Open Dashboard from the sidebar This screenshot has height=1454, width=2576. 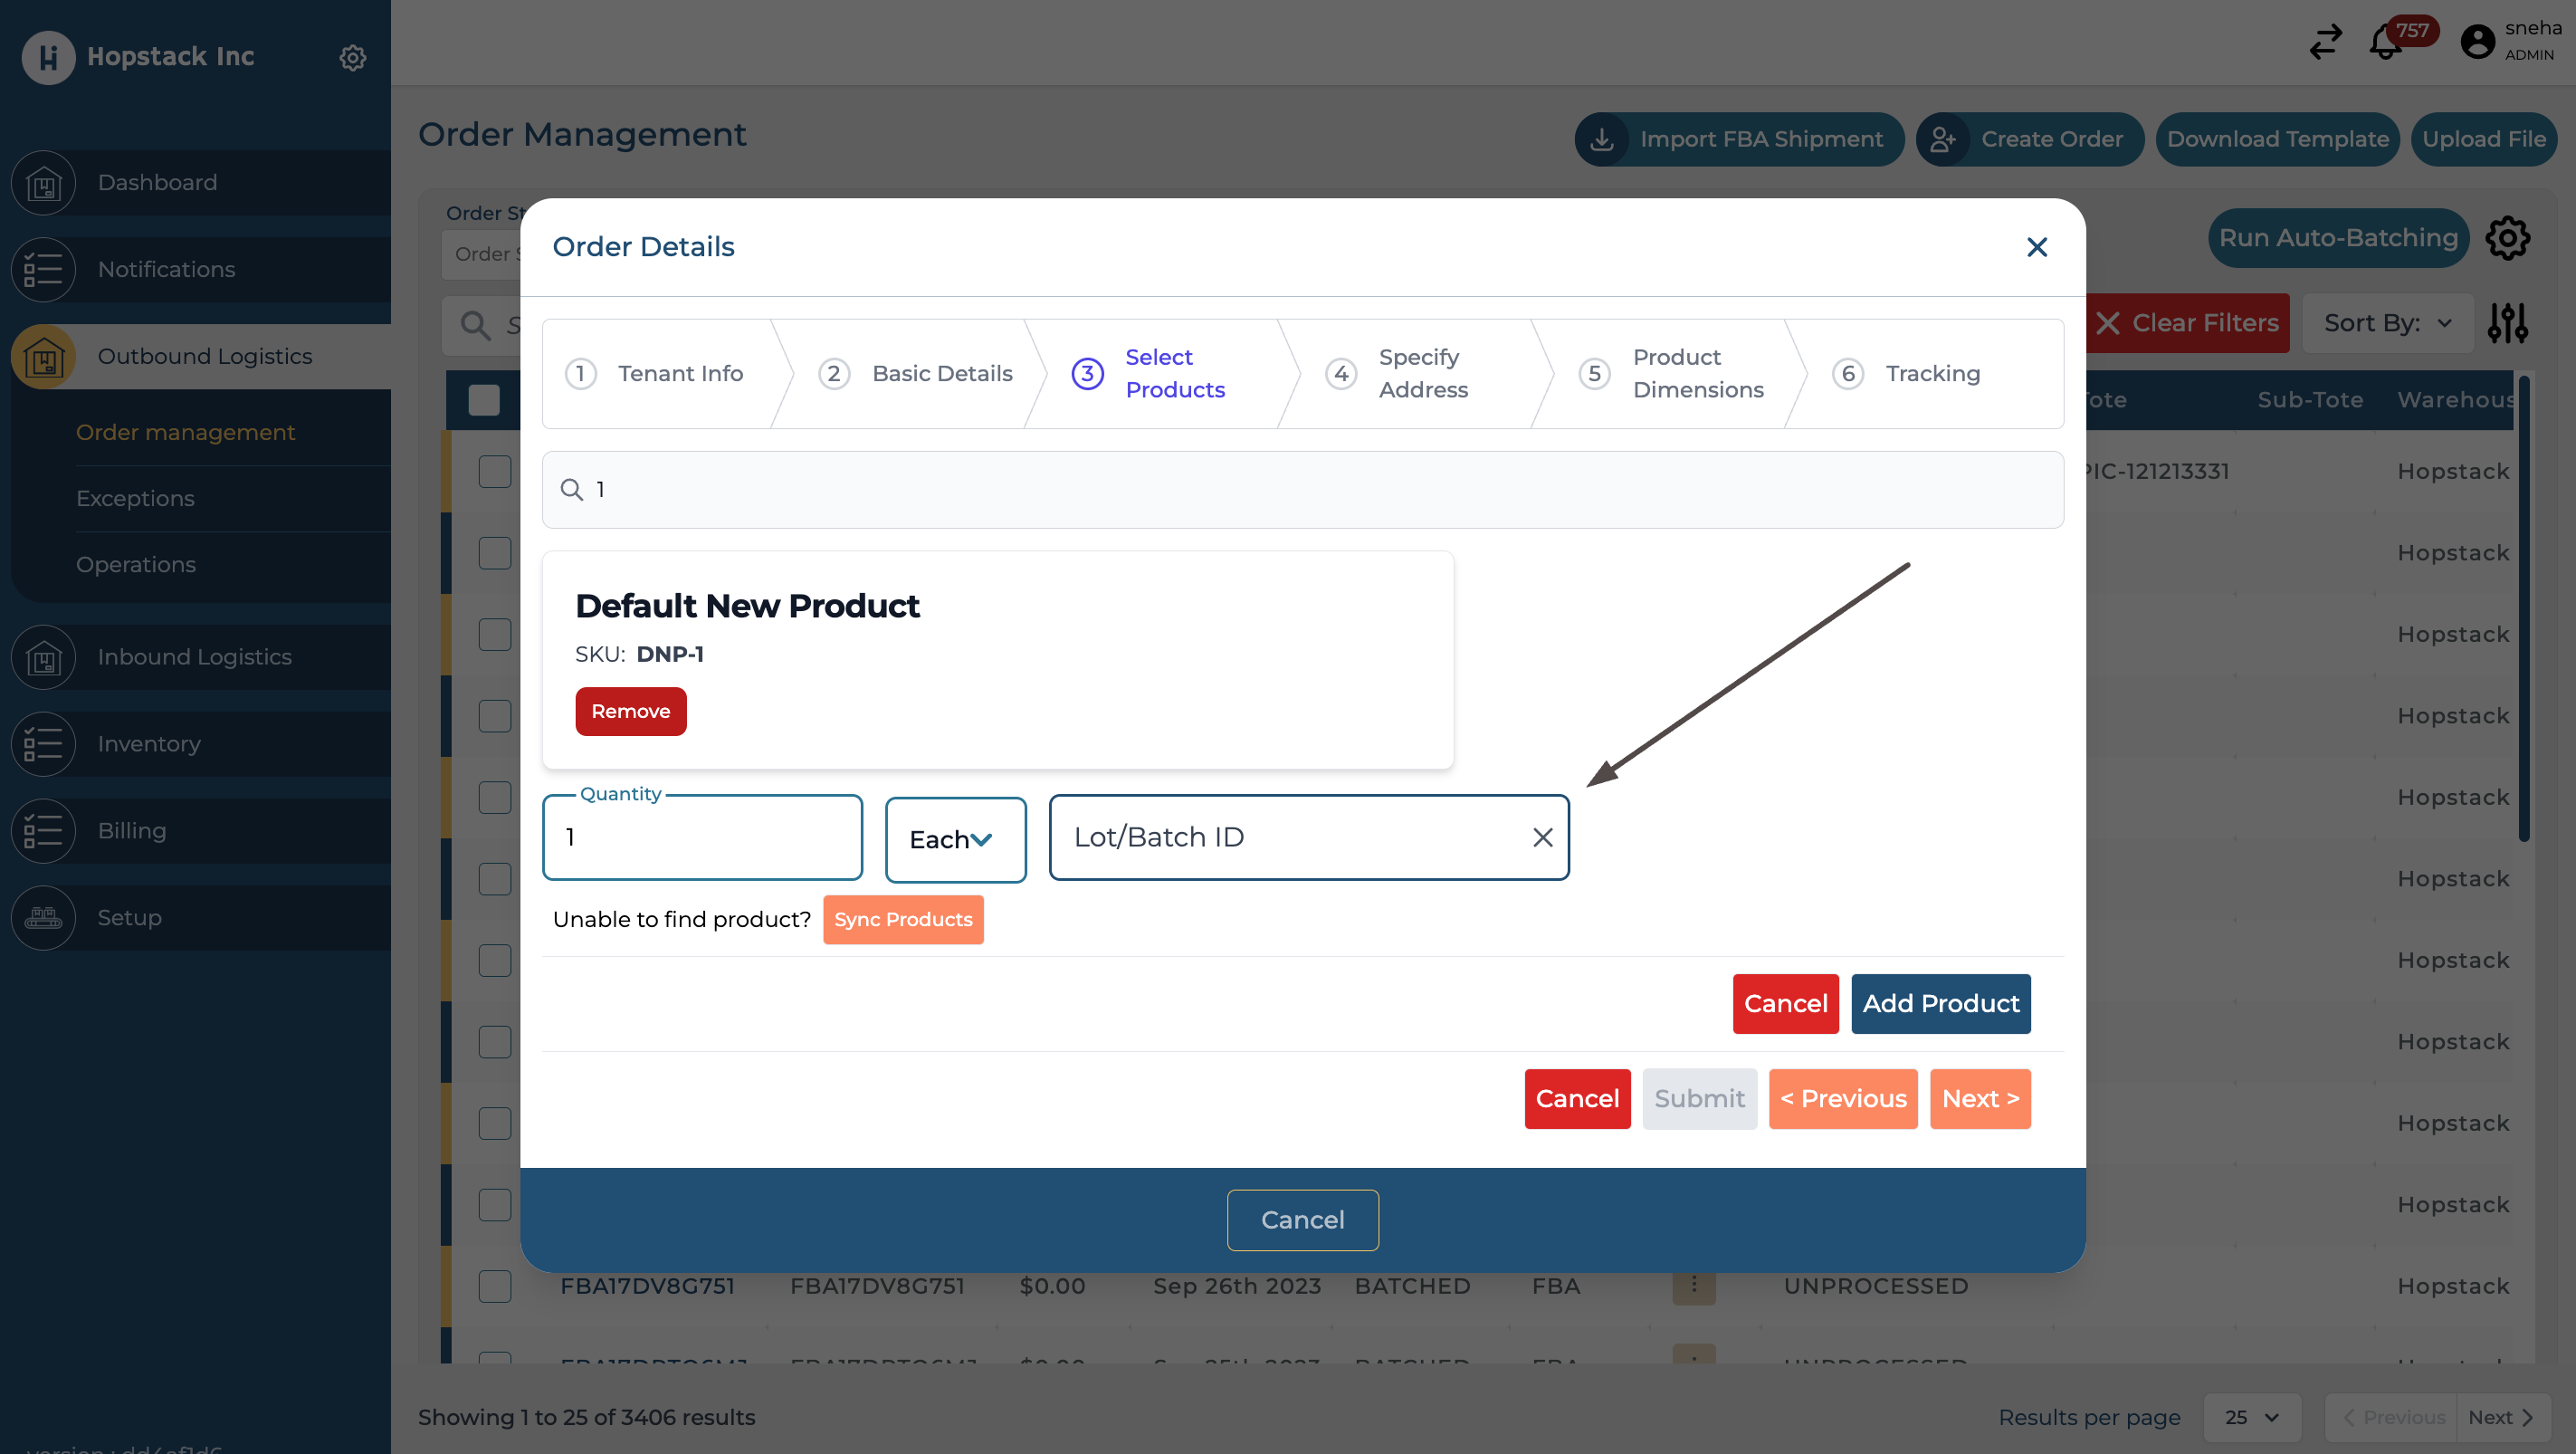pos(157,182)
